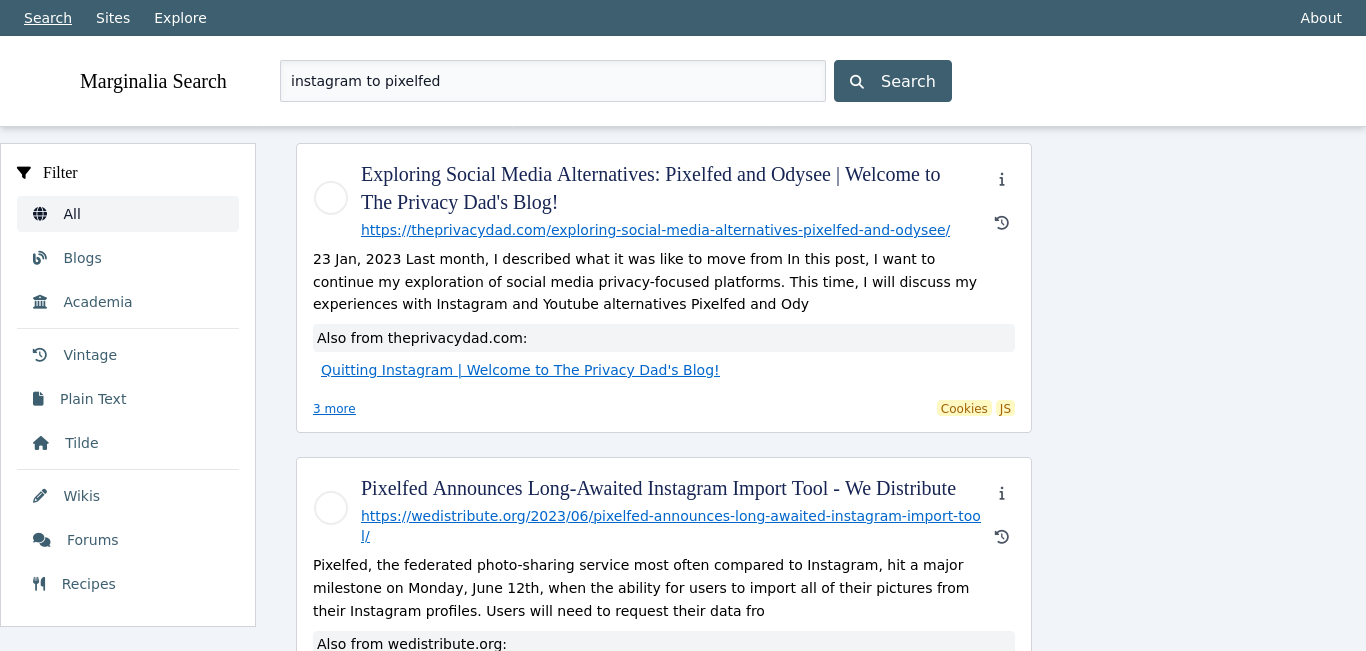Click the file icon beside Plain Text
1366x651 pixels.
(x=38, y=399)
